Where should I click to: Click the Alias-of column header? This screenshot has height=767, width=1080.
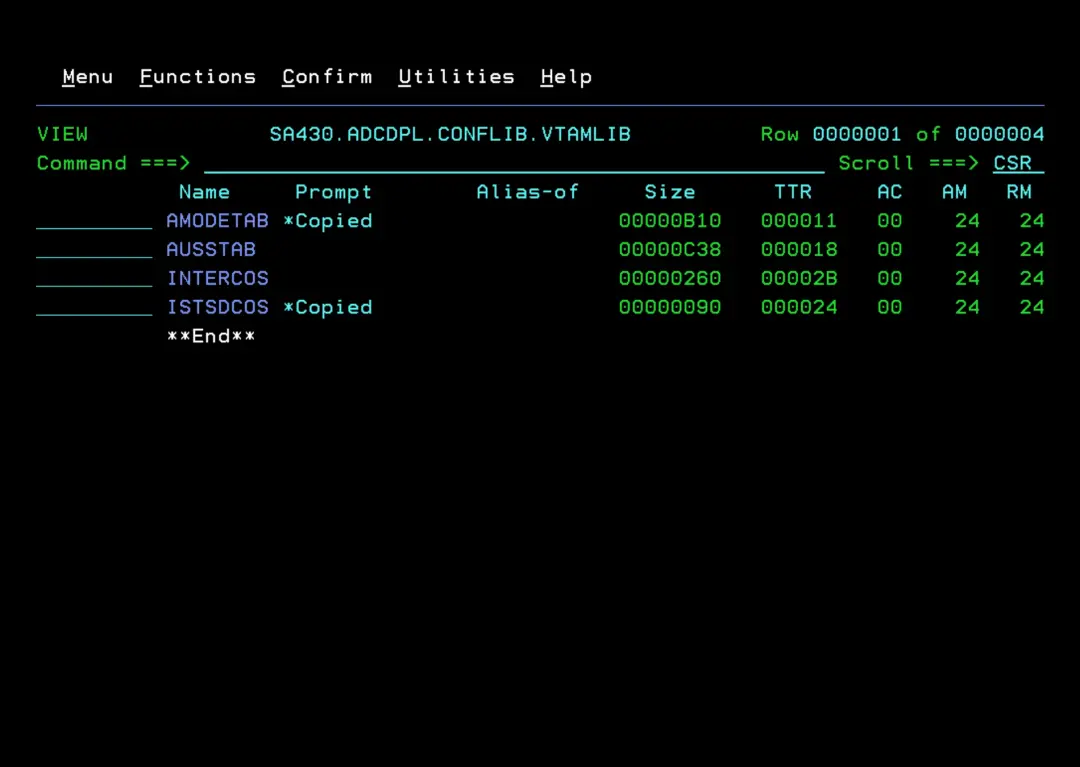pyautogui.click(x=528, y=192)
